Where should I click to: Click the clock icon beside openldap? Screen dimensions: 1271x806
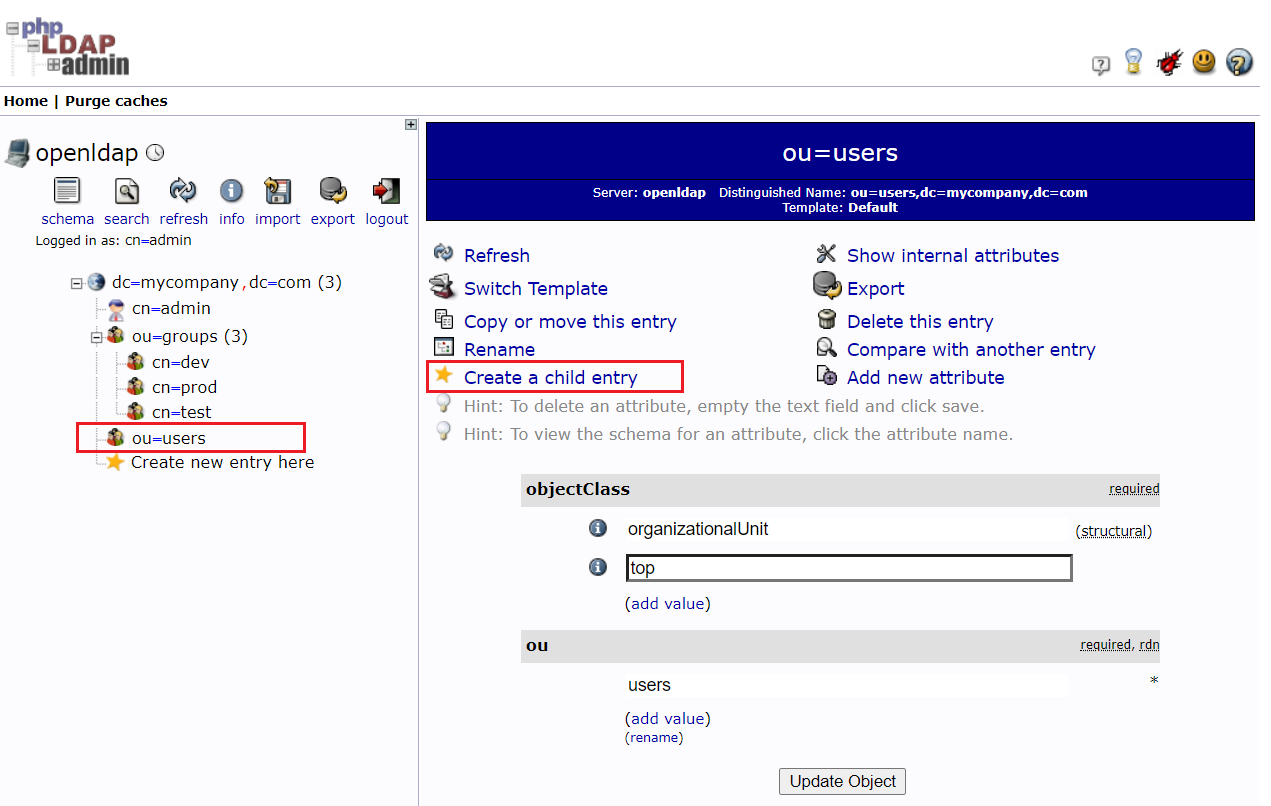point(155,152)
